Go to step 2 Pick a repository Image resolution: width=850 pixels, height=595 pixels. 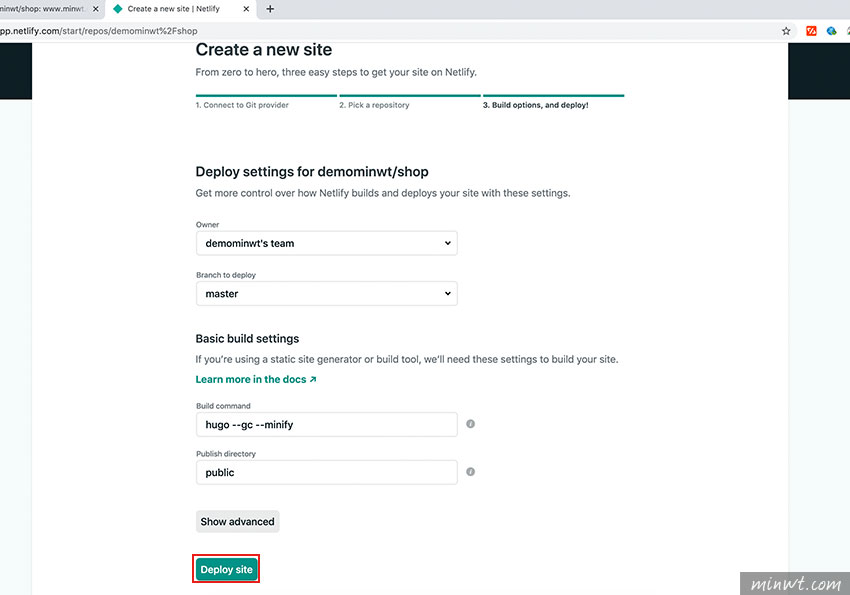(x=374, y=105)
